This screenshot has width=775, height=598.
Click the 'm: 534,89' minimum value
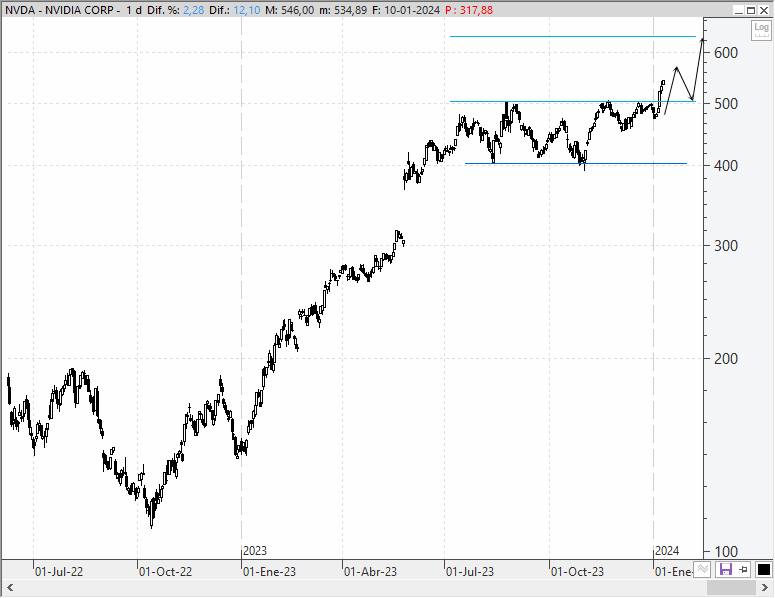click(x=343, y=10)
